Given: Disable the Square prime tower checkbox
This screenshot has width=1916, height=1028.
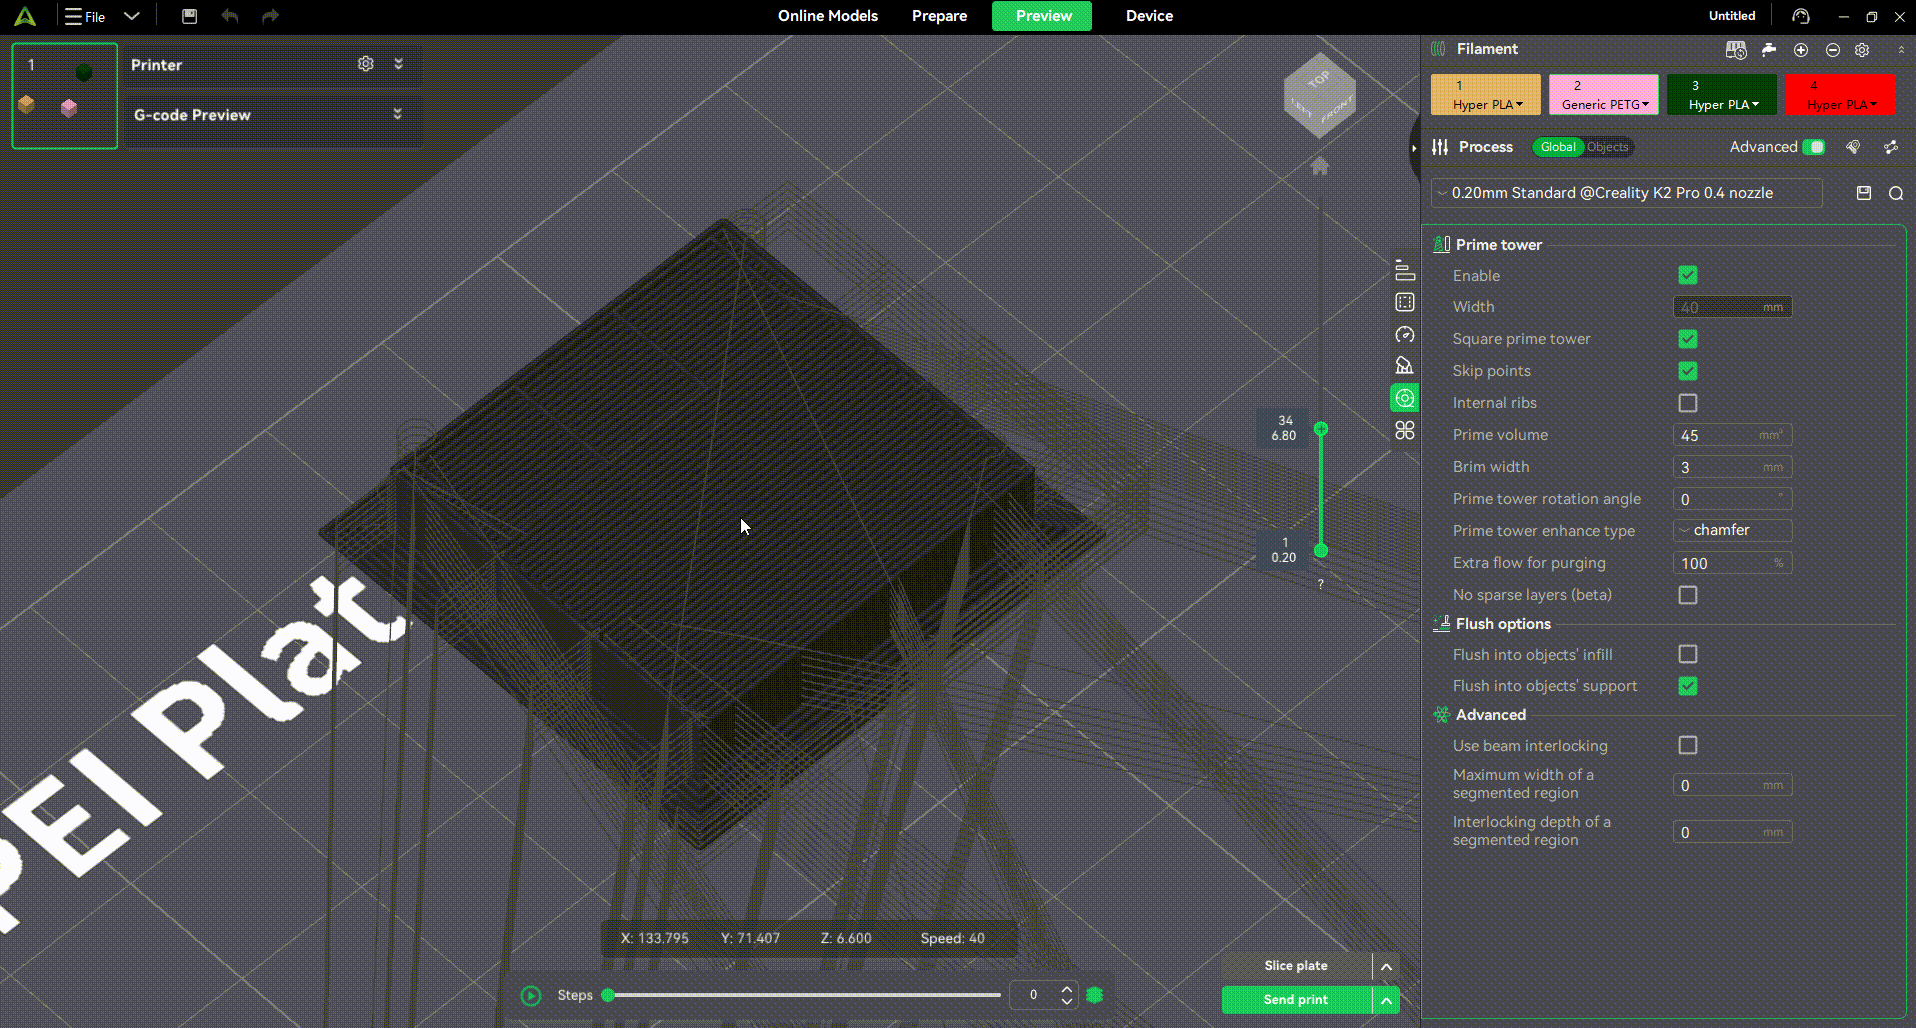Looking at the screenshot, I should coord(1688,339).
